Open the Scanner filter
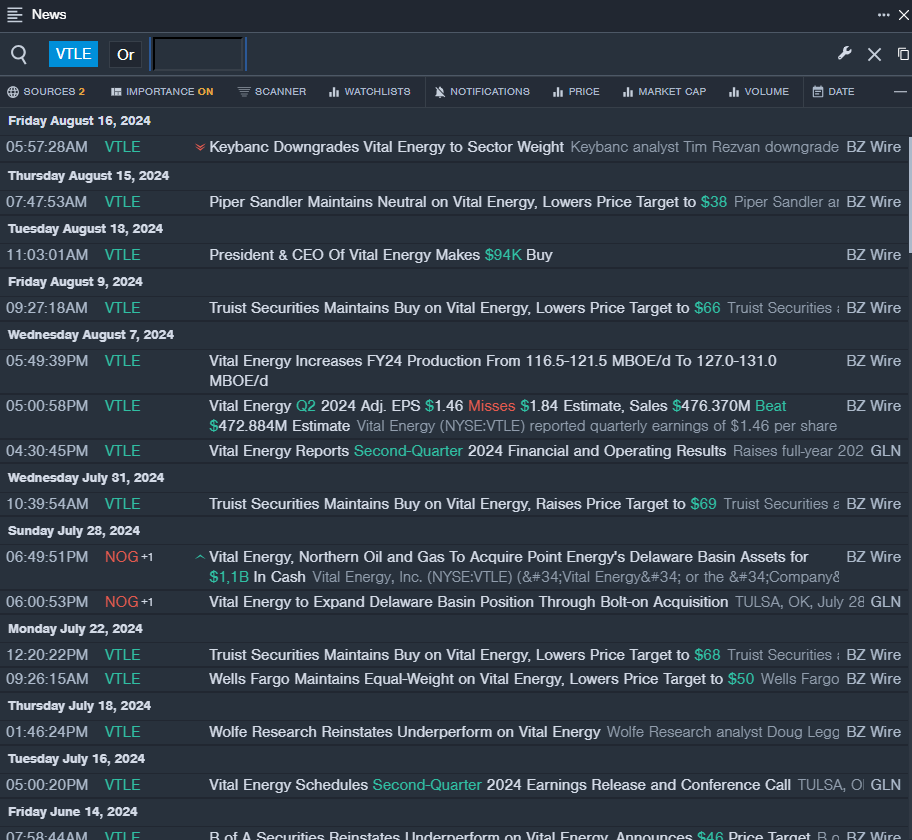 click(272, 92)
